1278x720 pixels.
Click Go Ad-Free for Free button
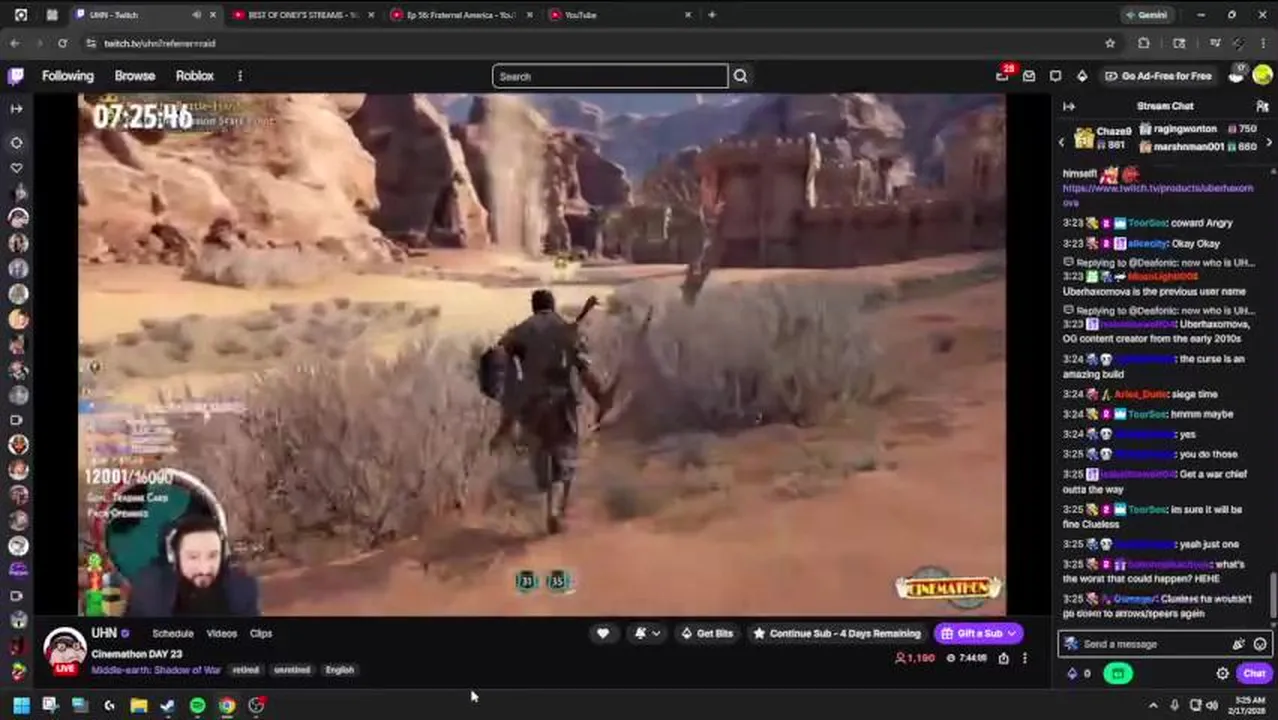click(x=1158, y=76)
